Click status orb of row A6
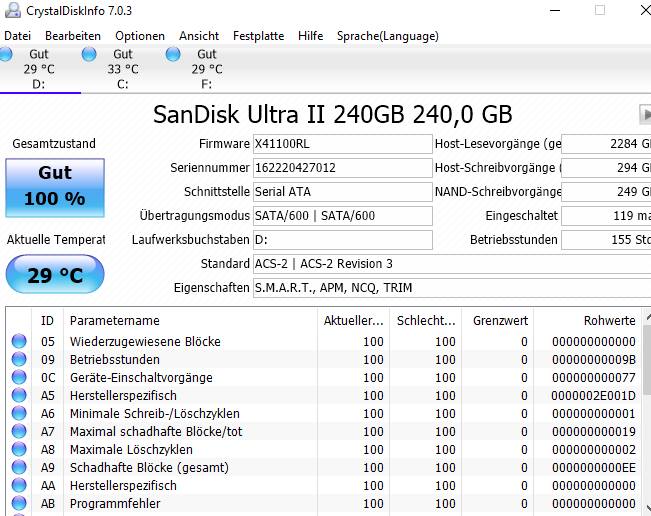 point(19,413)
